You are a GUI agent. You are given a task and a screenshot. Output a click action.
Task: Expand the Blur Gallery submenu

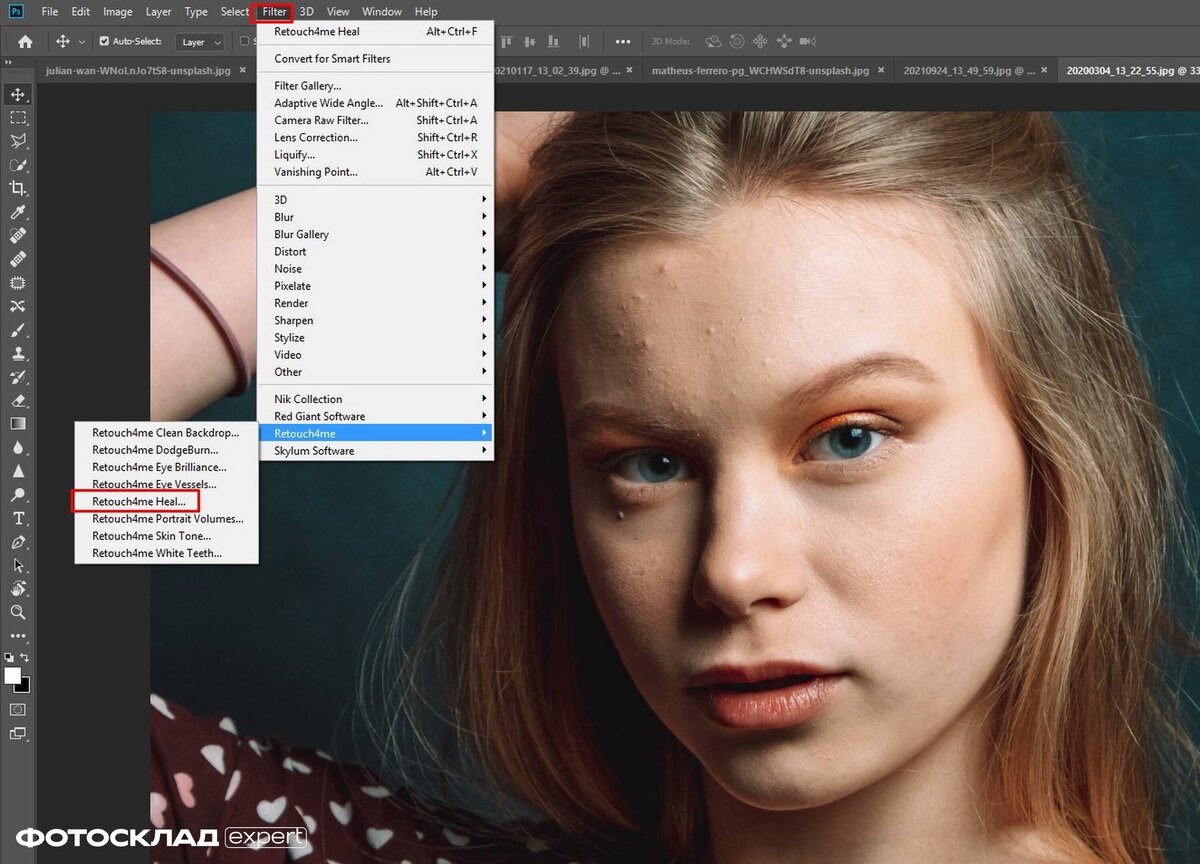(x=376, y=234)
